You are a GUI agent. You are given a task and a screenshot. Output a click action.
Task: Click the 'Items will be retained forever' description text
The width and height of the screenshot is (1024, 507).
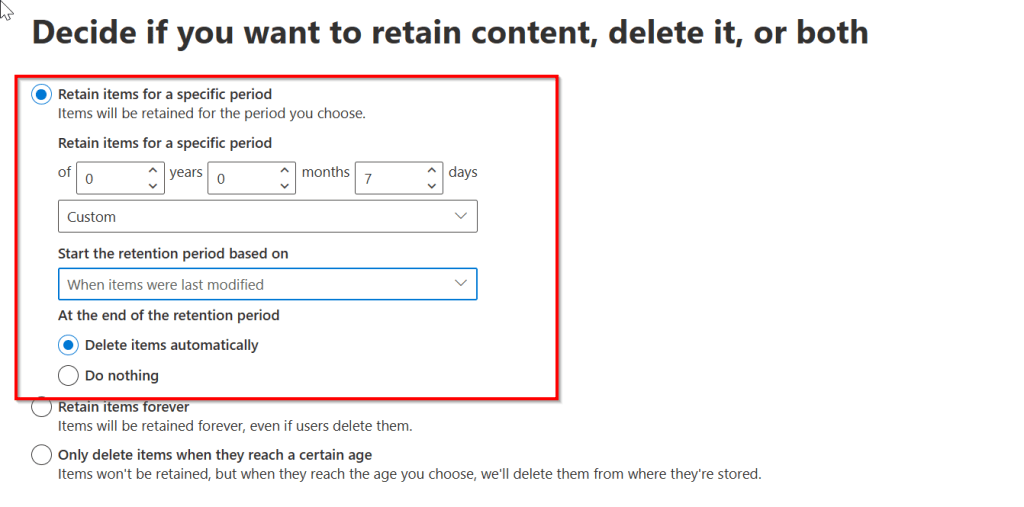point(235,426)
